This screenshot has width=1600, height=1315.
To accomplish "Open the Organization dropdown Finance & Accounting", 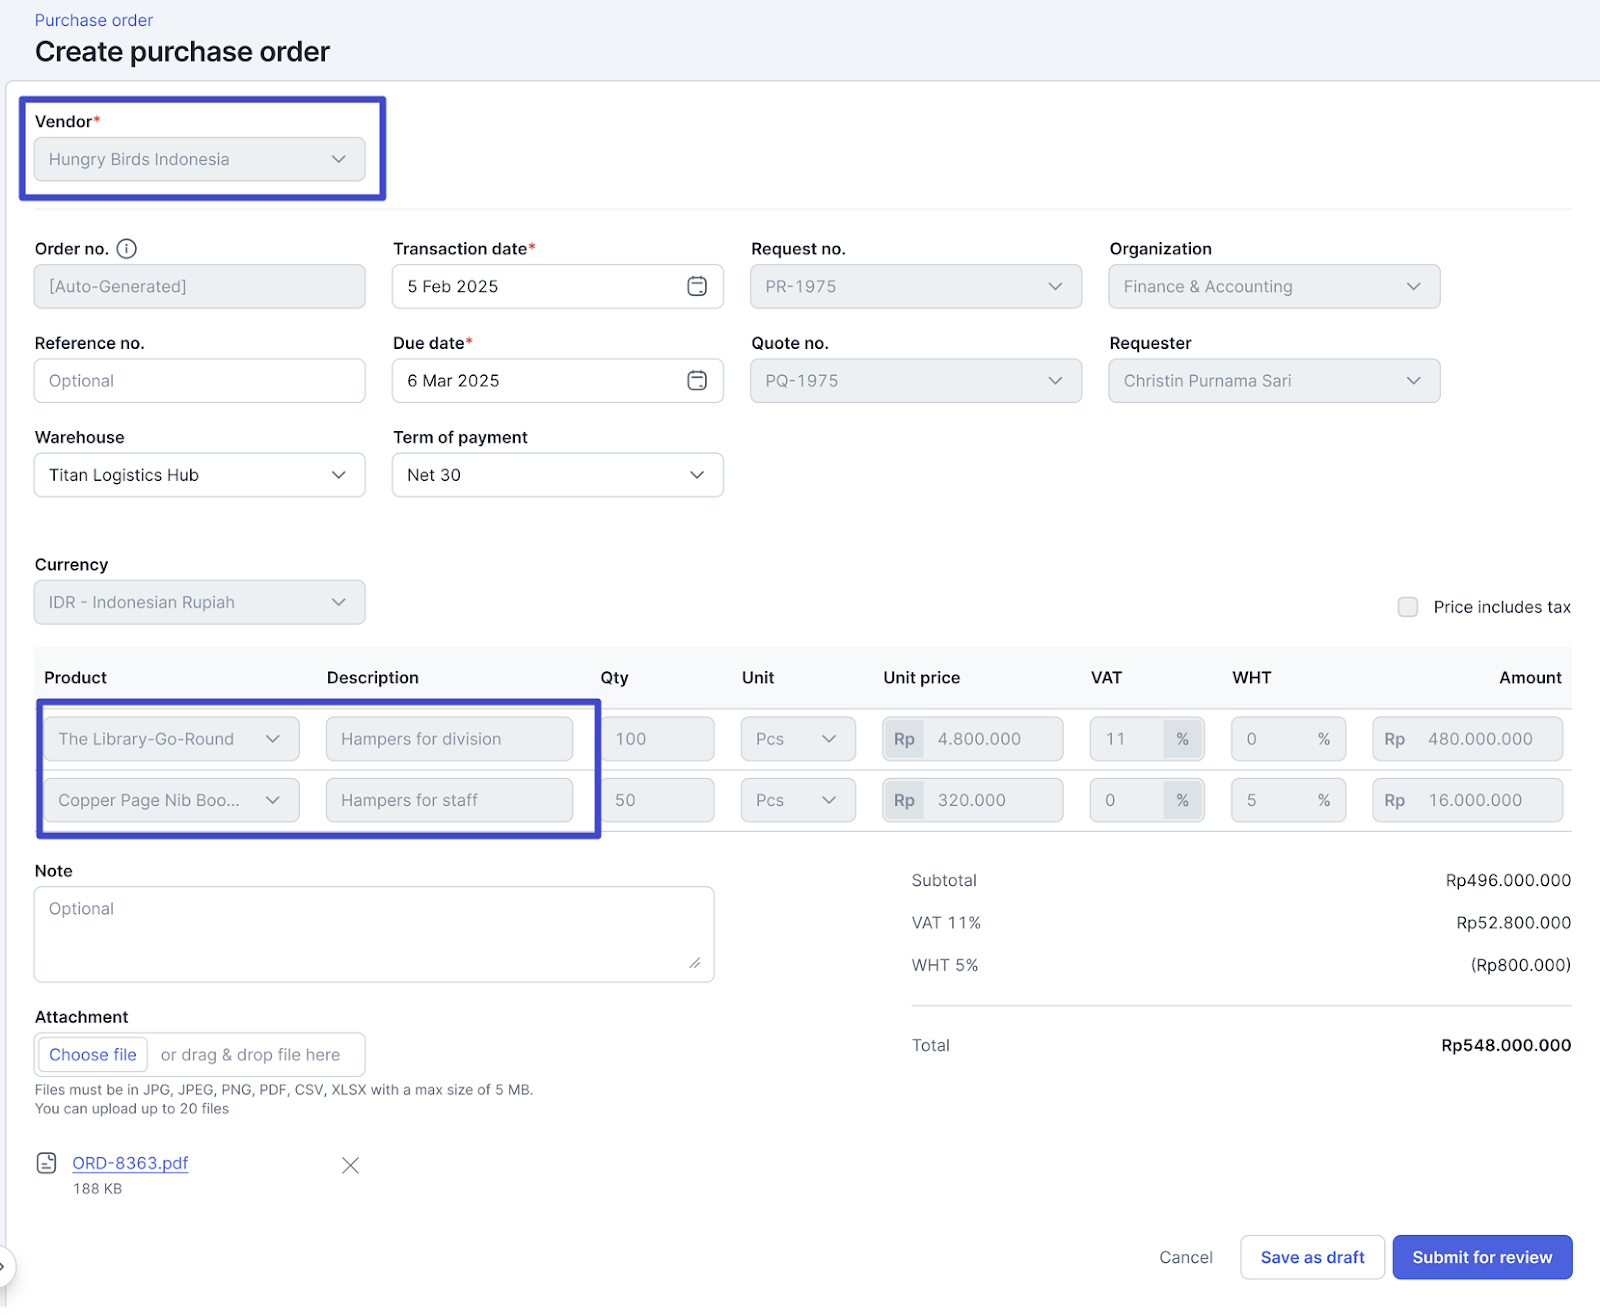I will click(1273, 287).
